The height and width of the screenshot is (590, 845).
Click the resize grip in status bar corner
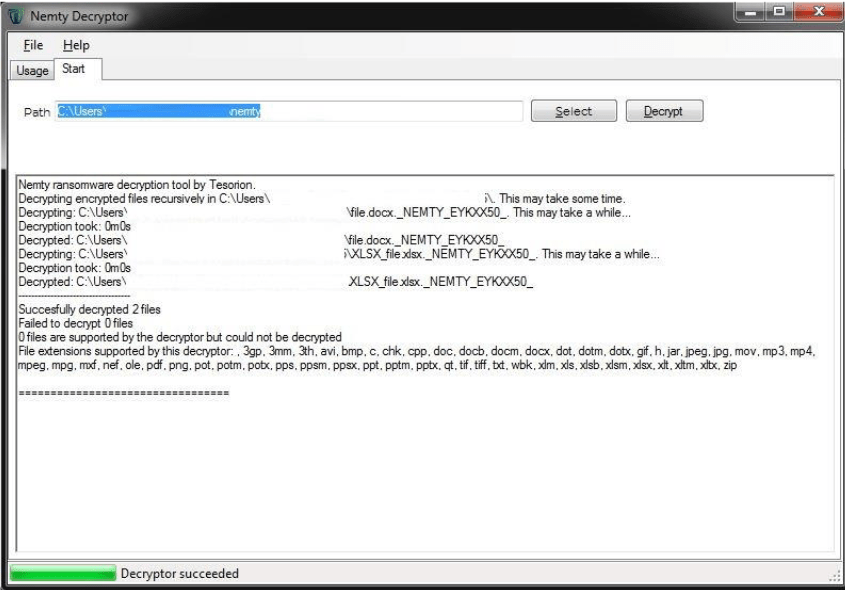tap(835, 575)
